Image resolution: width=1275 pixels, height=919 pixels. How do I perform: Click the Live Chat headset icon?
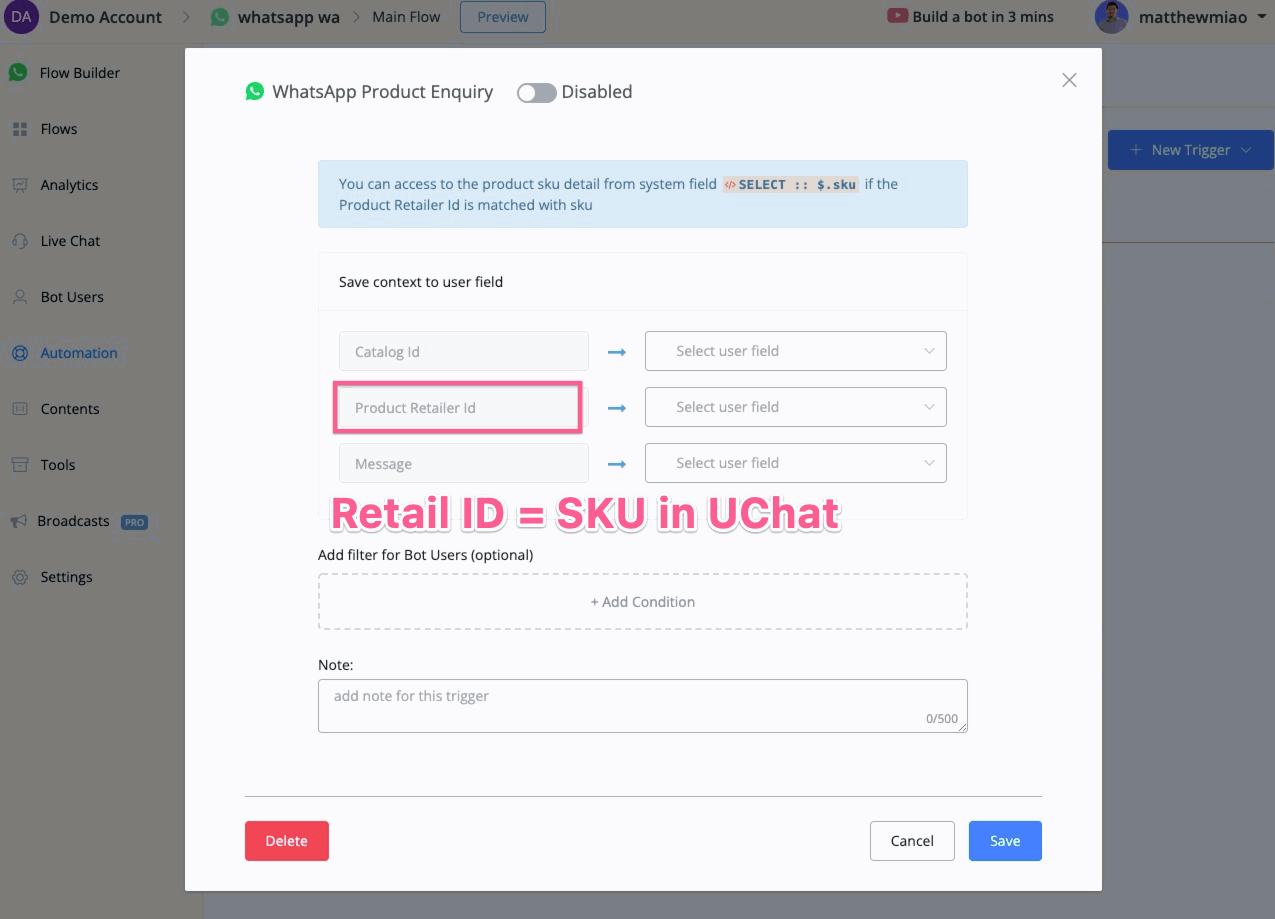(x=19, y=241)
